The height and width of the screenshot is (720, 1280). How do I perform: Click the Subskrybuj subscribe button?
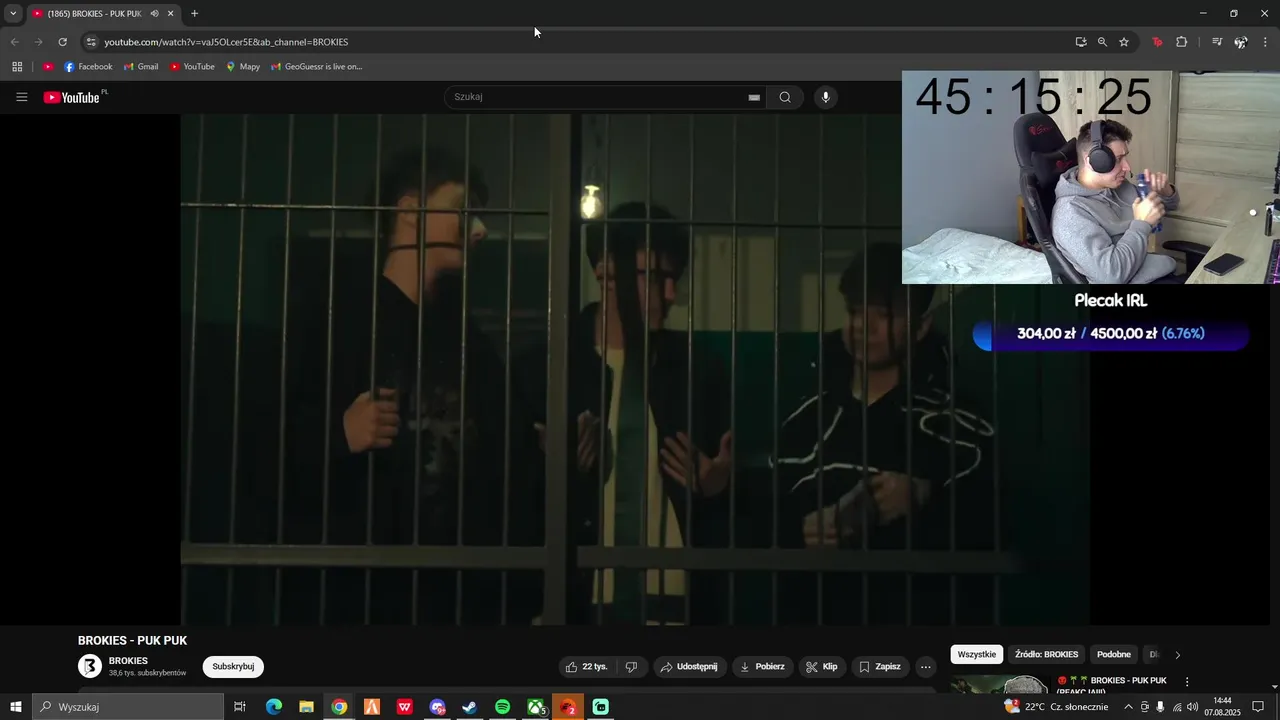point(233,667)
